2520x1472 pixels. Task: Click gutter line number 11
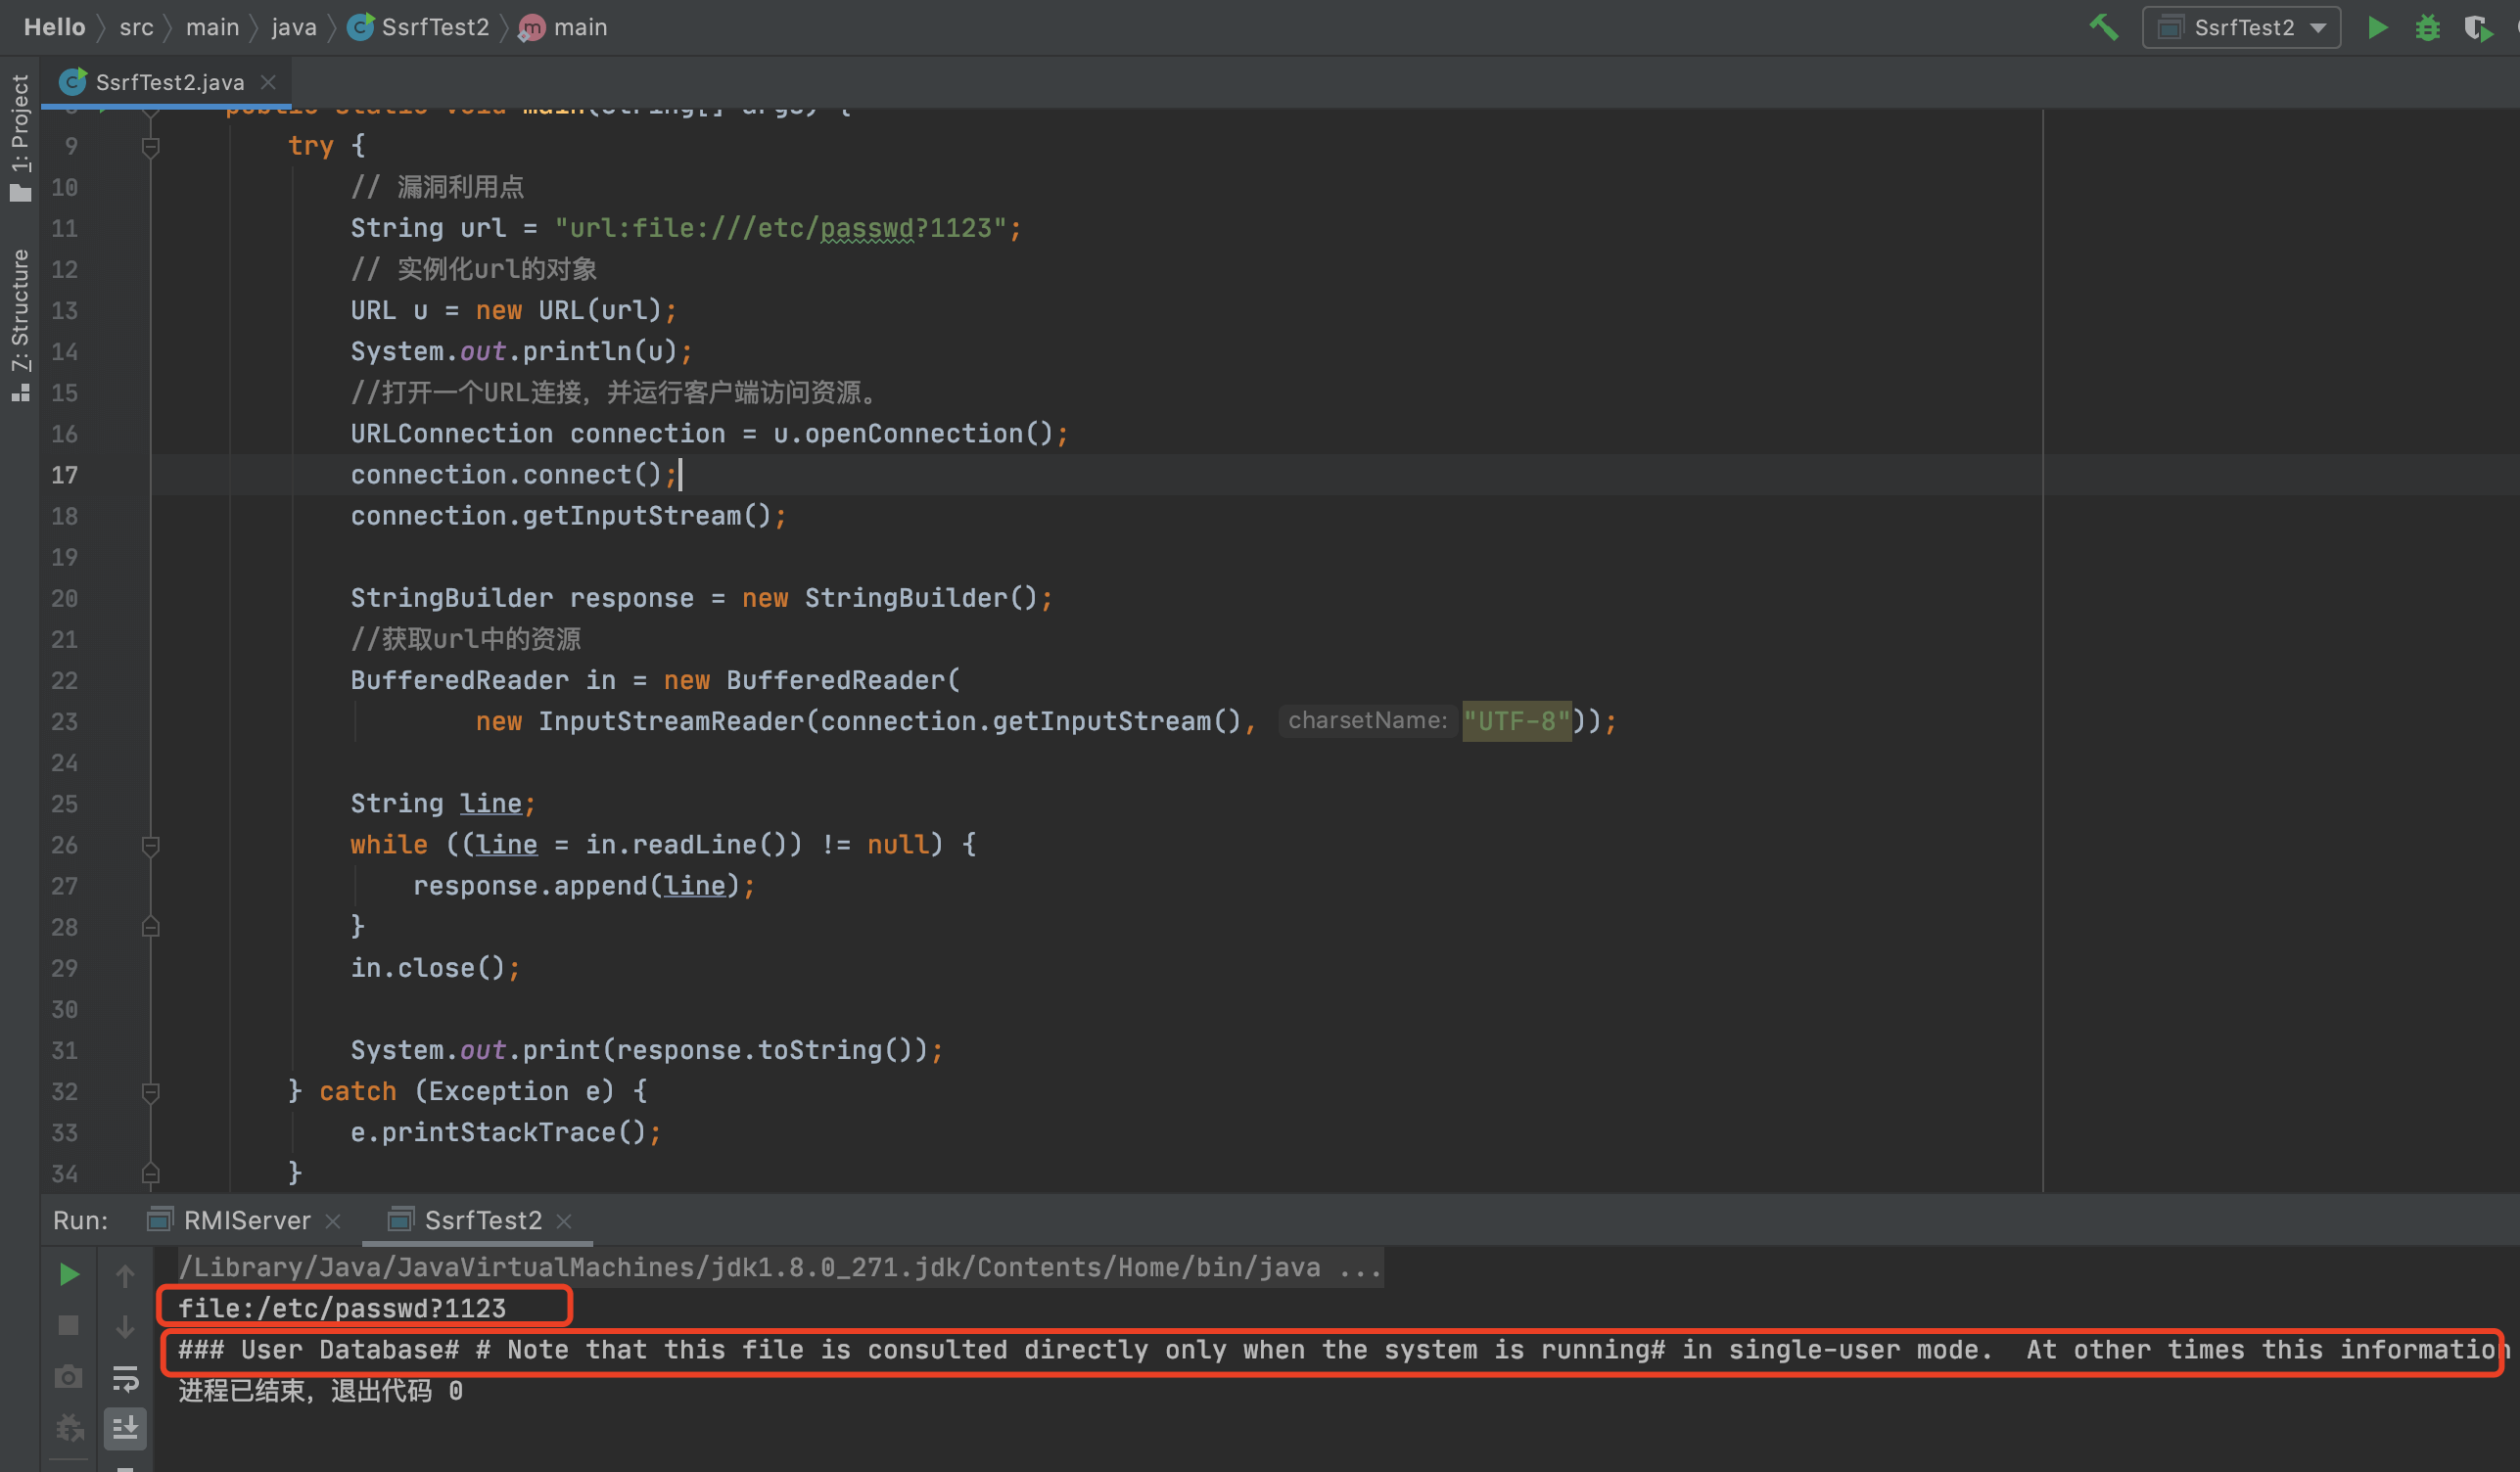click(65, 228)
